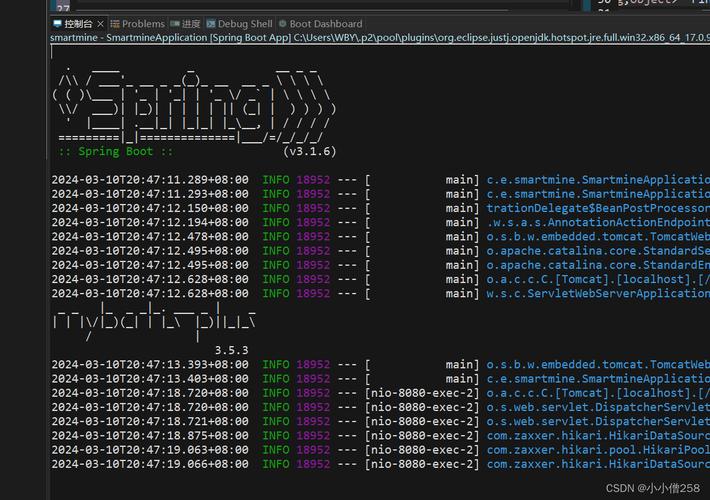Click timestamp 2024-03-10T20:47:11.289+08:00
The width and height of the screenshot is (710, 500).
click(150, 180)
